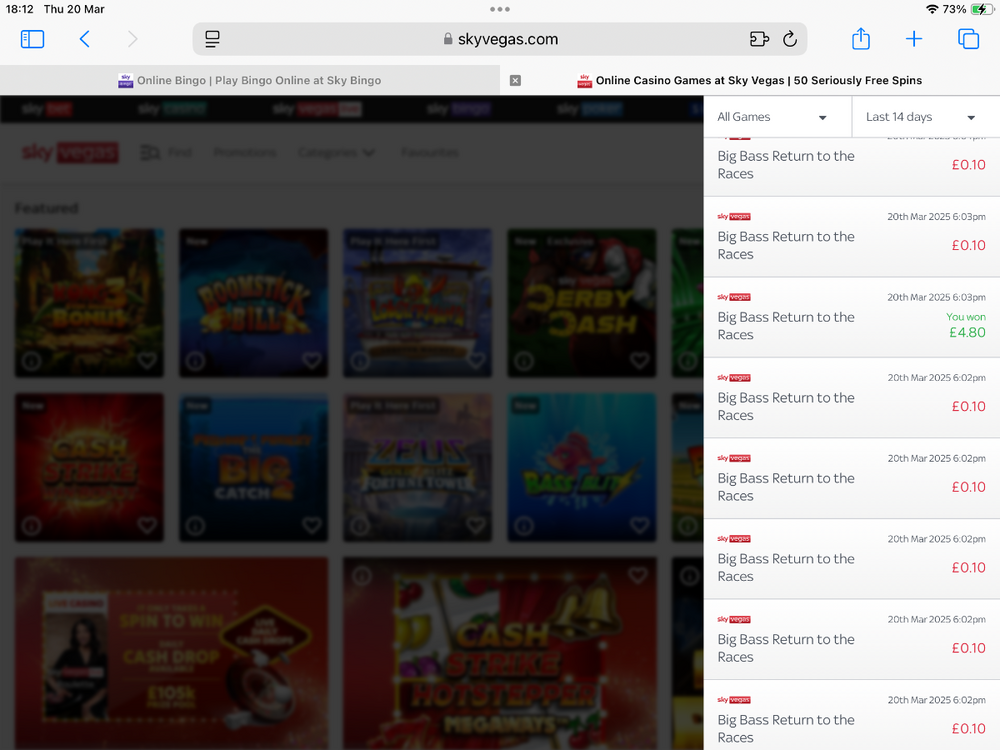Screen dimensions: 1000x750
Task: Tap the skyvegas.com address bar
Action: coord(500,39)
